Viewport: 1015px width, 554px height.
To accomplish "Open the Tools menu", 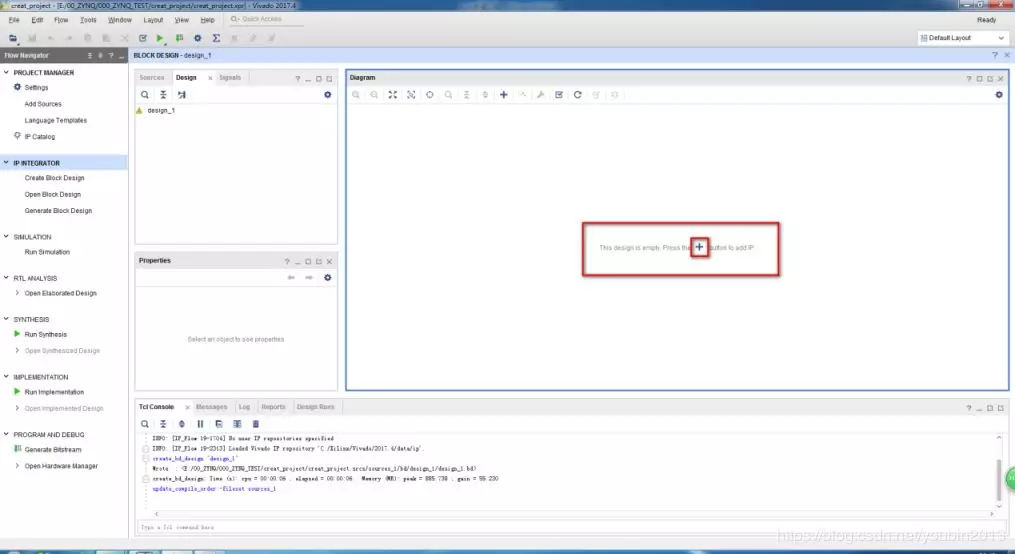I will coord(88,20).
